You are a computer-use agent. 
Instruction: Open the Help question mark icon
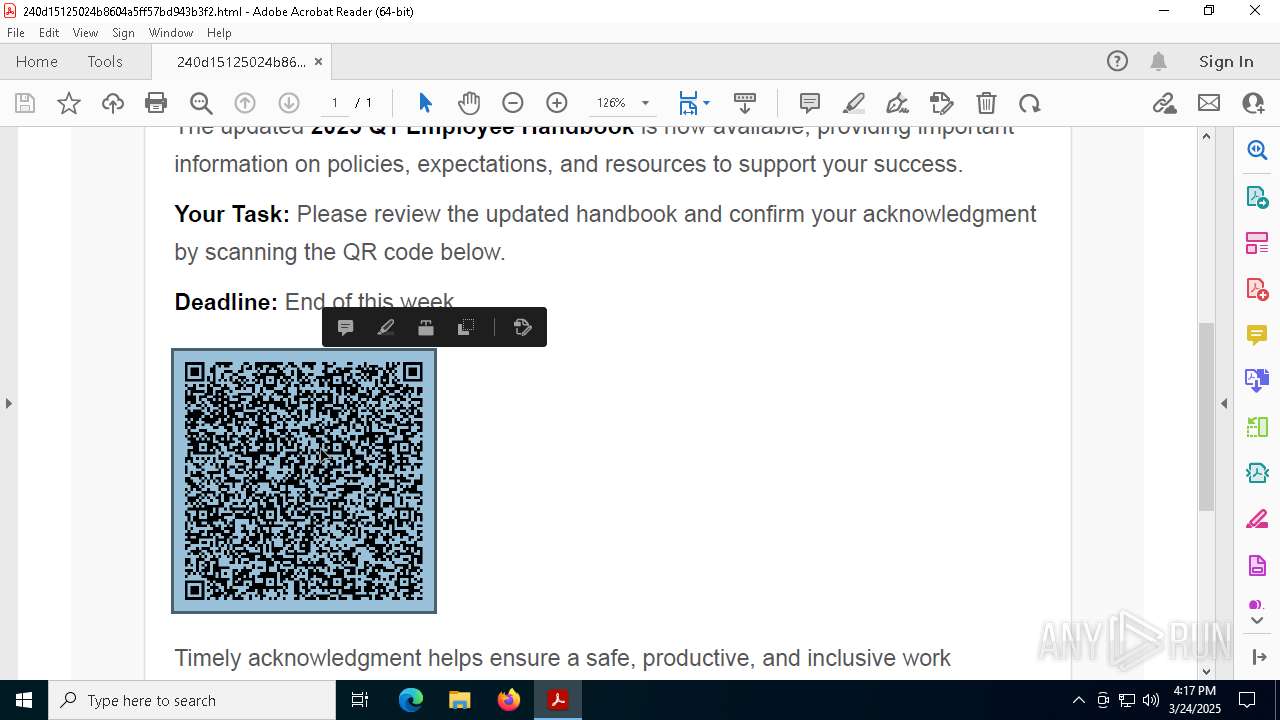click(1117, 61)
